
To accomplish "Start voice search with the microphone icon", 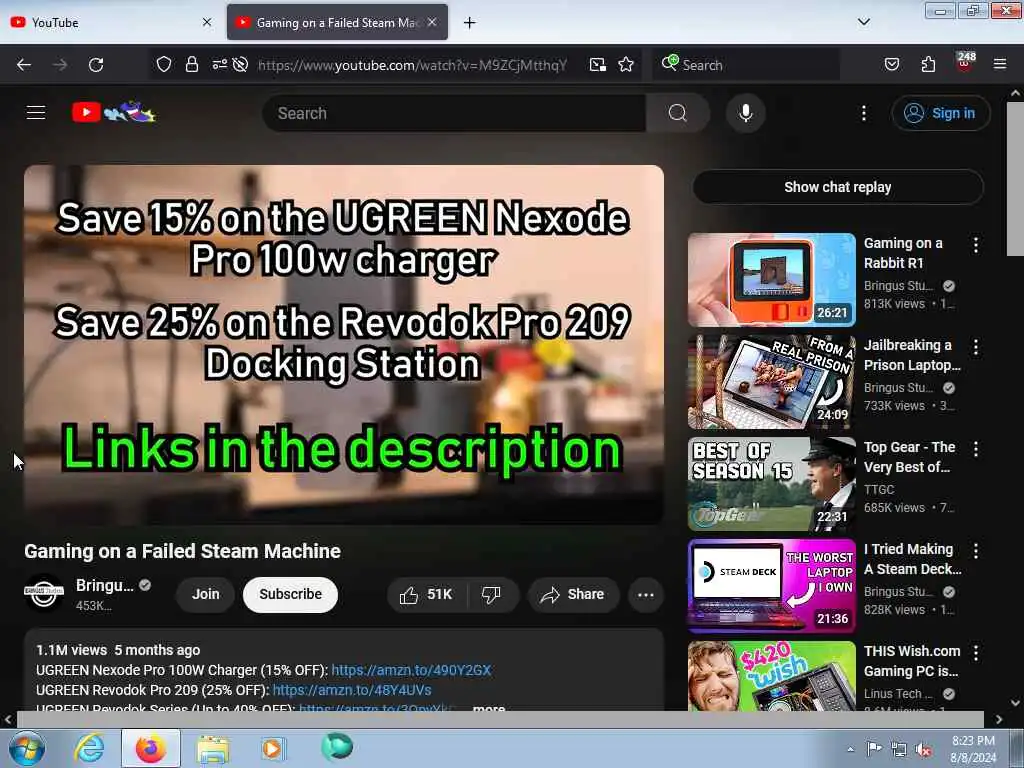I will [x=746, y=113].
